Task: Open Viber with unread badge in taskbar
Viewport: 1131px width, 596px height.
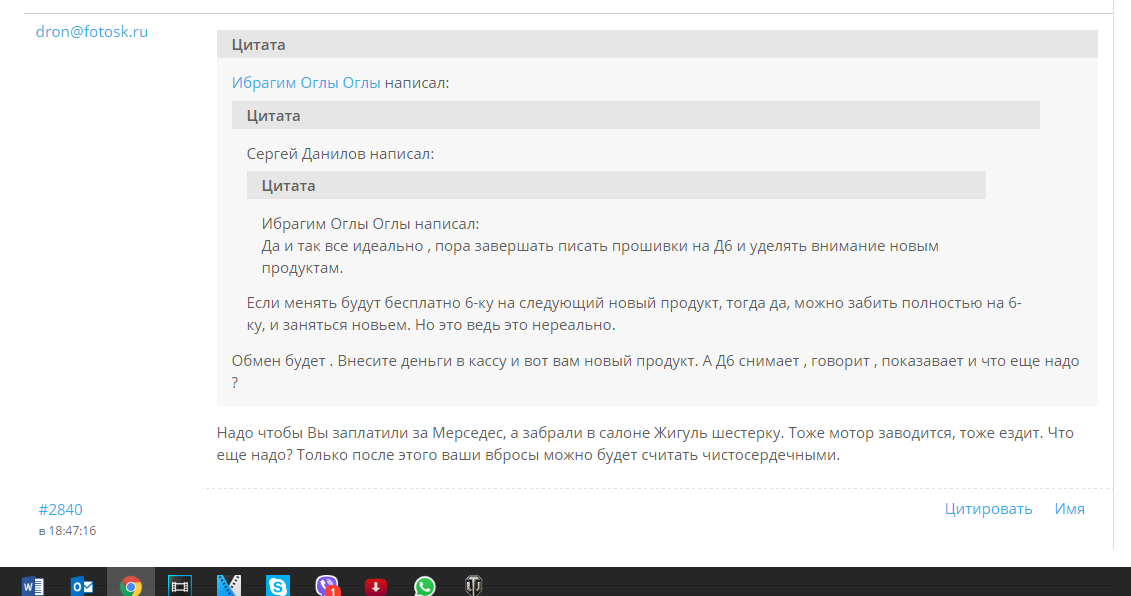Action: click(327, 585)
